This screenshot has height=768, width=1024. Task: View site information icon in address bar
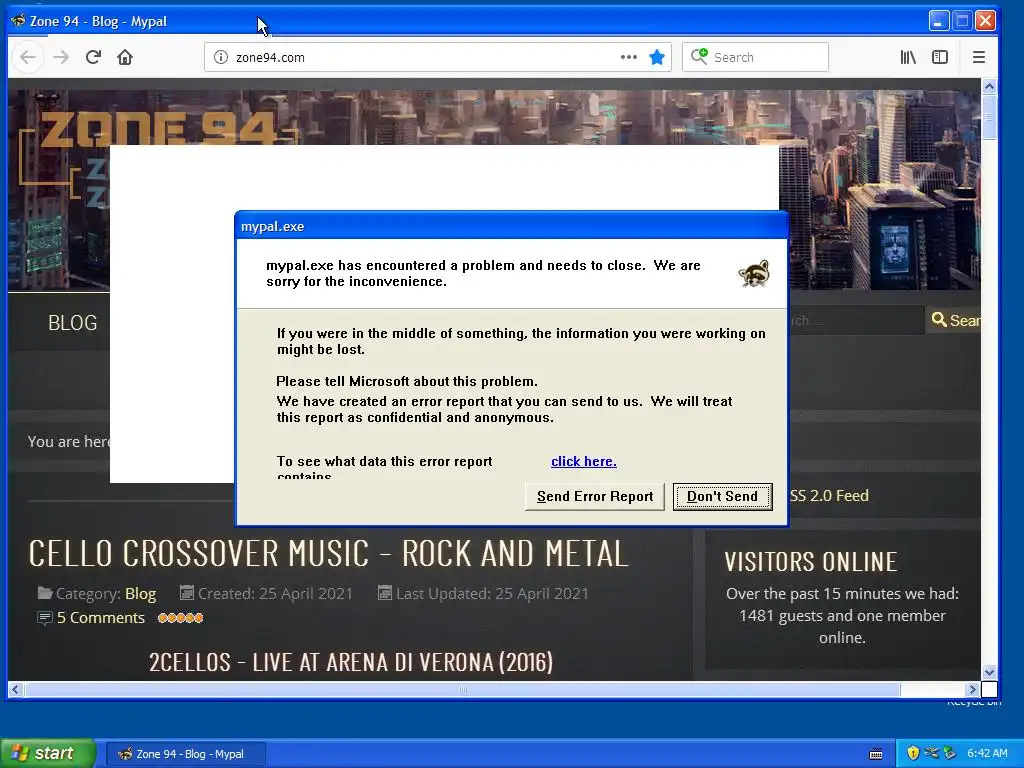point(221,57)
